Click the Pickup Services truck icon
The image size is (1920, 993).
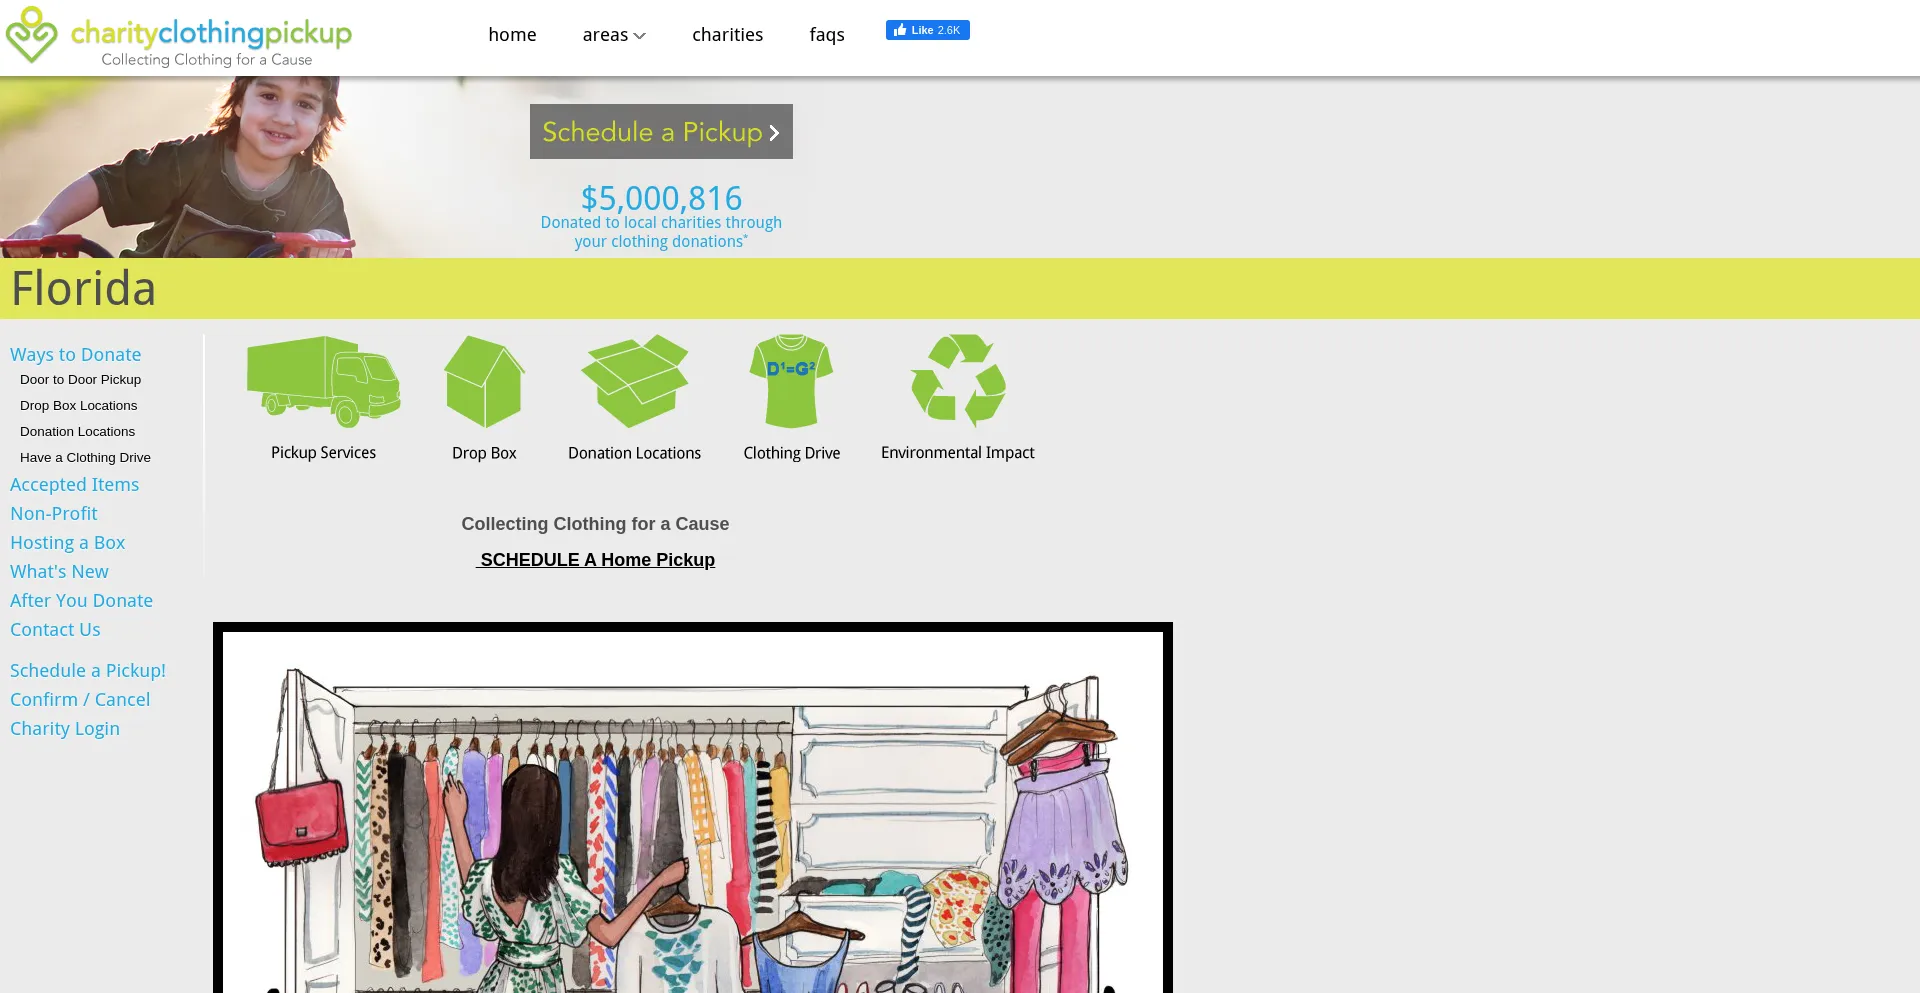pos(323,382)
